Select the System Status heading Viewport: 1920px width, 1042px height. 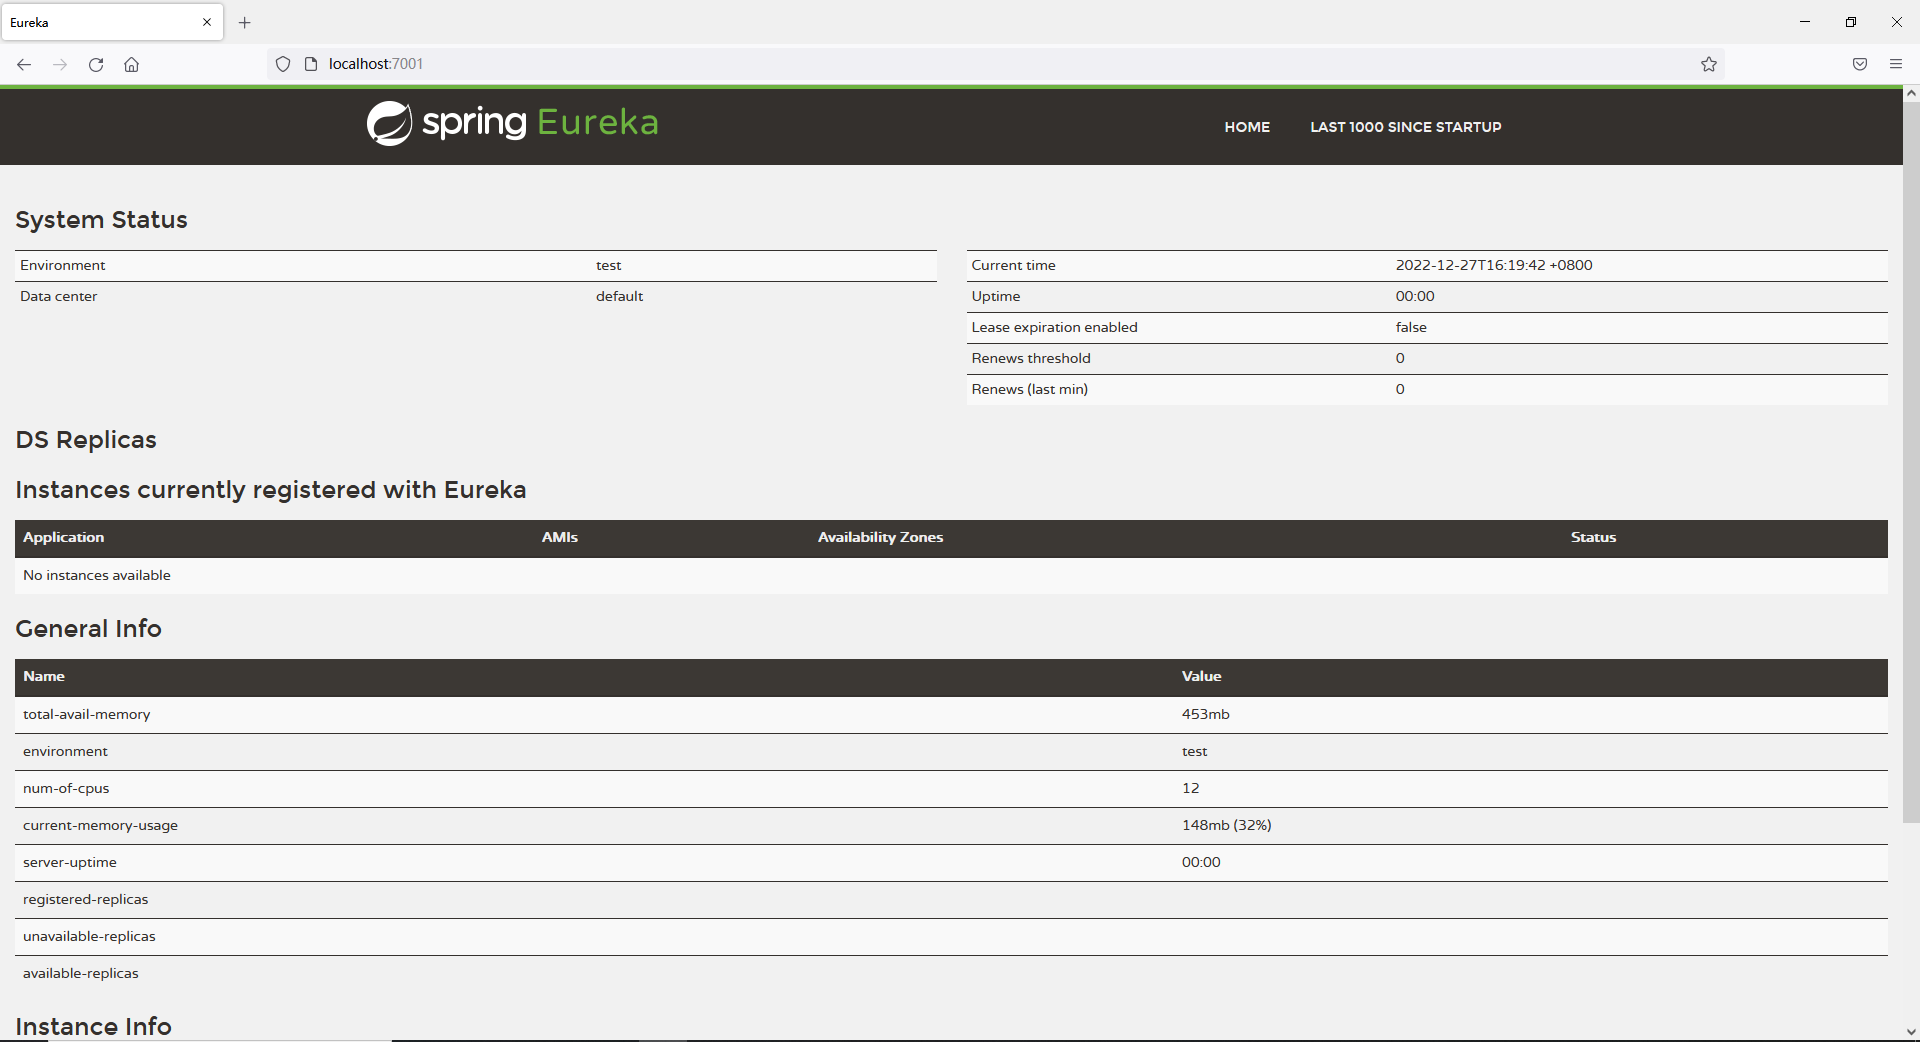[x=101, y=220]
